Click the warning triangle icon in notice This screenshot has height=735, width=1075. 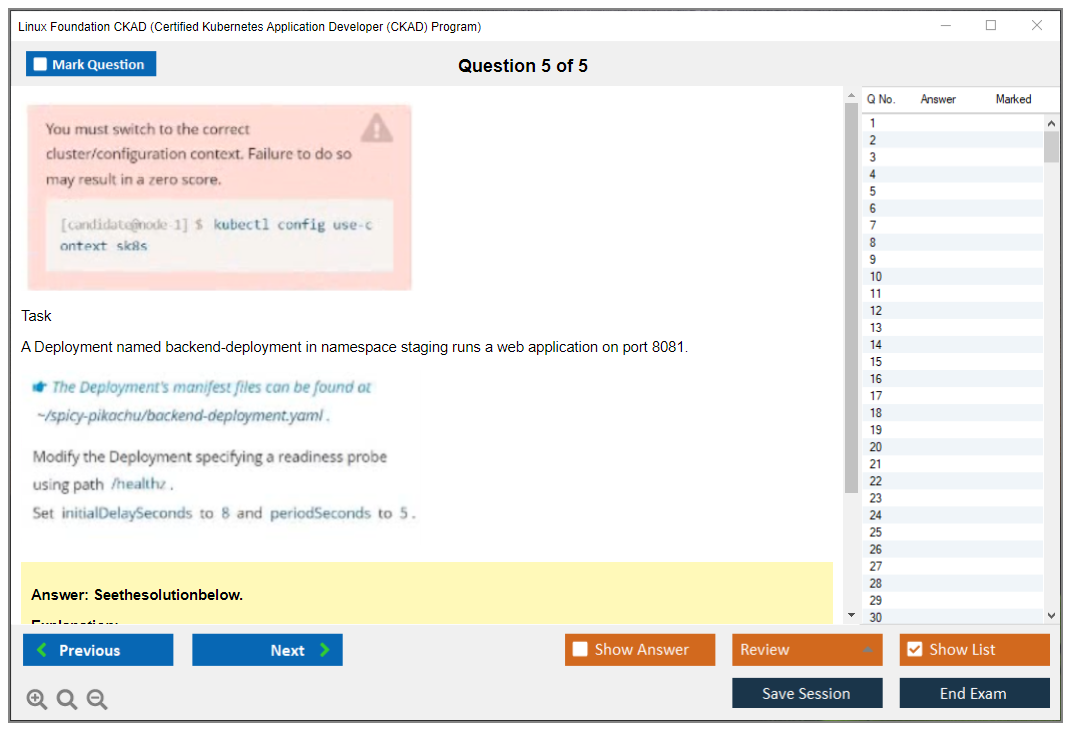point(376,128)
